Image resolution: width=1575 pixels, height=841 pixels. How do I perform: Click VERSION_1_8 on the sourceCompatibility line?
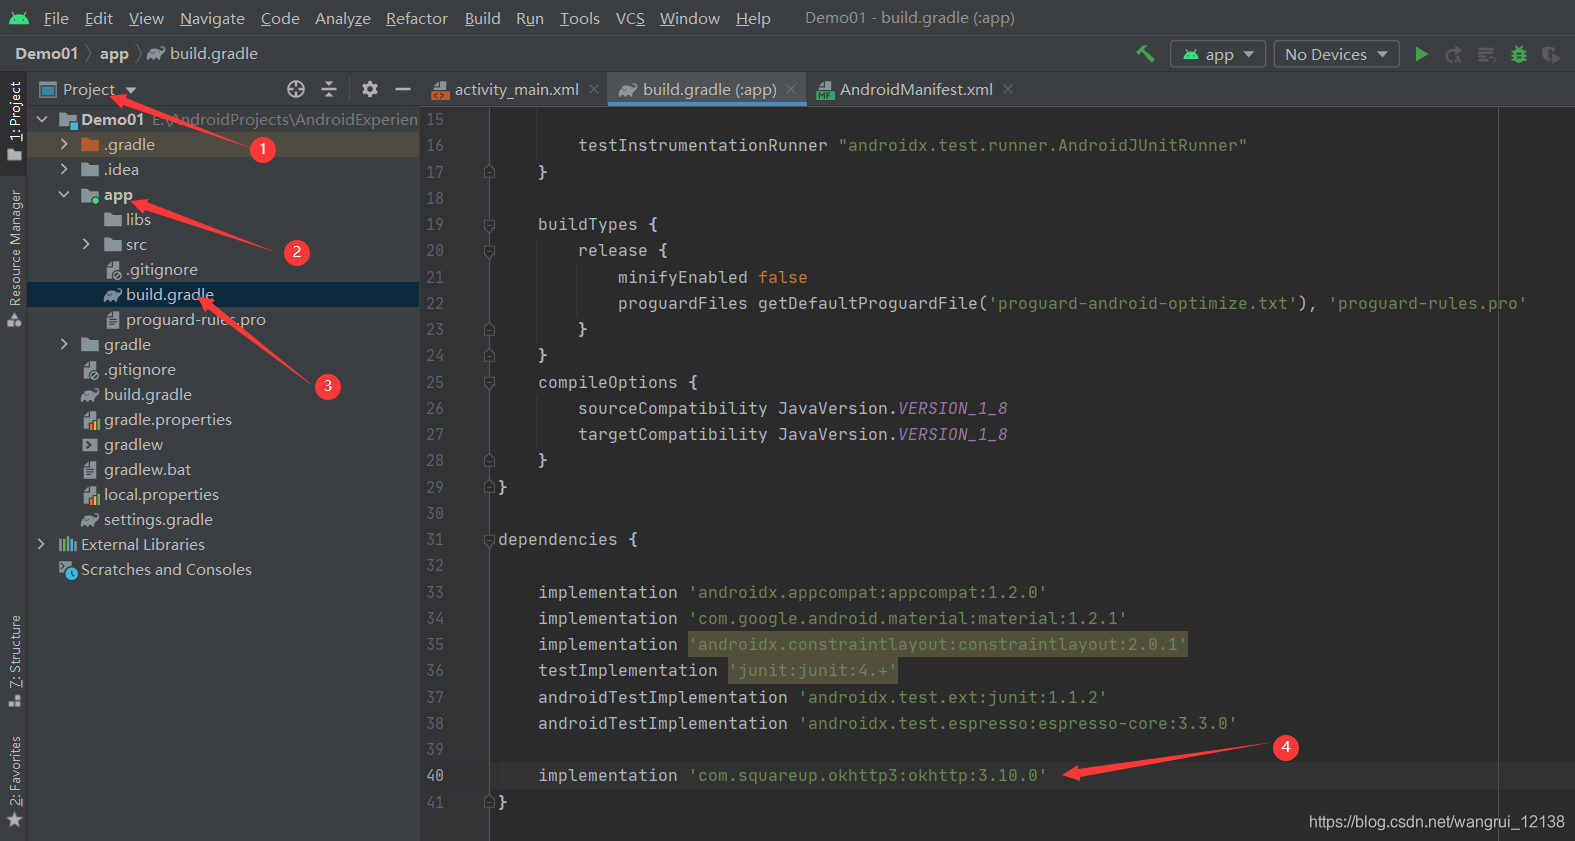(952, 408)
